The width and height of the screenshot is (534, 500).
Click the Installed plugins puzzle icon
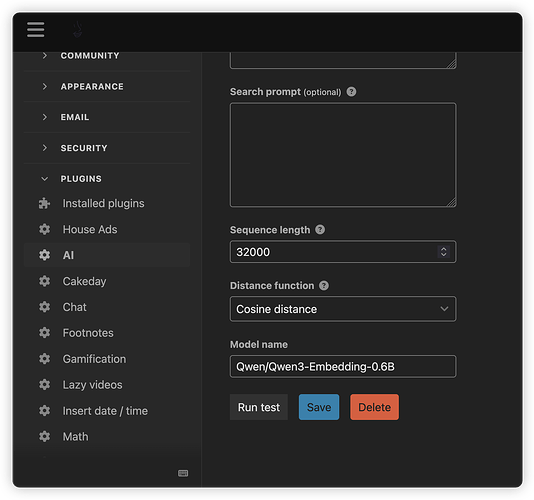tap(44, 203)
